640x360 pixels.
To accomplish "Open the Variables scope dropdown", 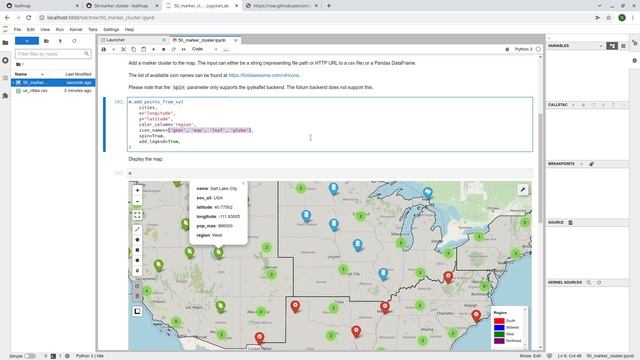I will pos(600,46).
